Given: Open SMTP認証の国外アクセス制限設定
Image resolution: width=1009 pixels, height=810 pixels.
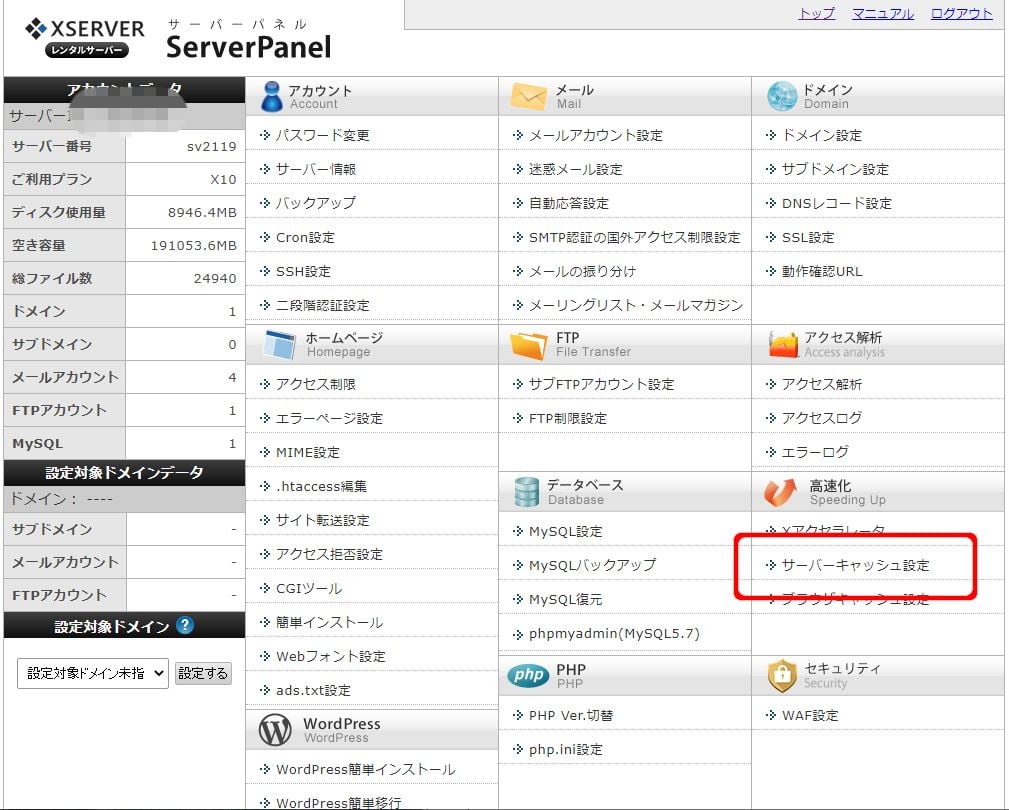Looking at the screenshot, I should tap(634, 237).
